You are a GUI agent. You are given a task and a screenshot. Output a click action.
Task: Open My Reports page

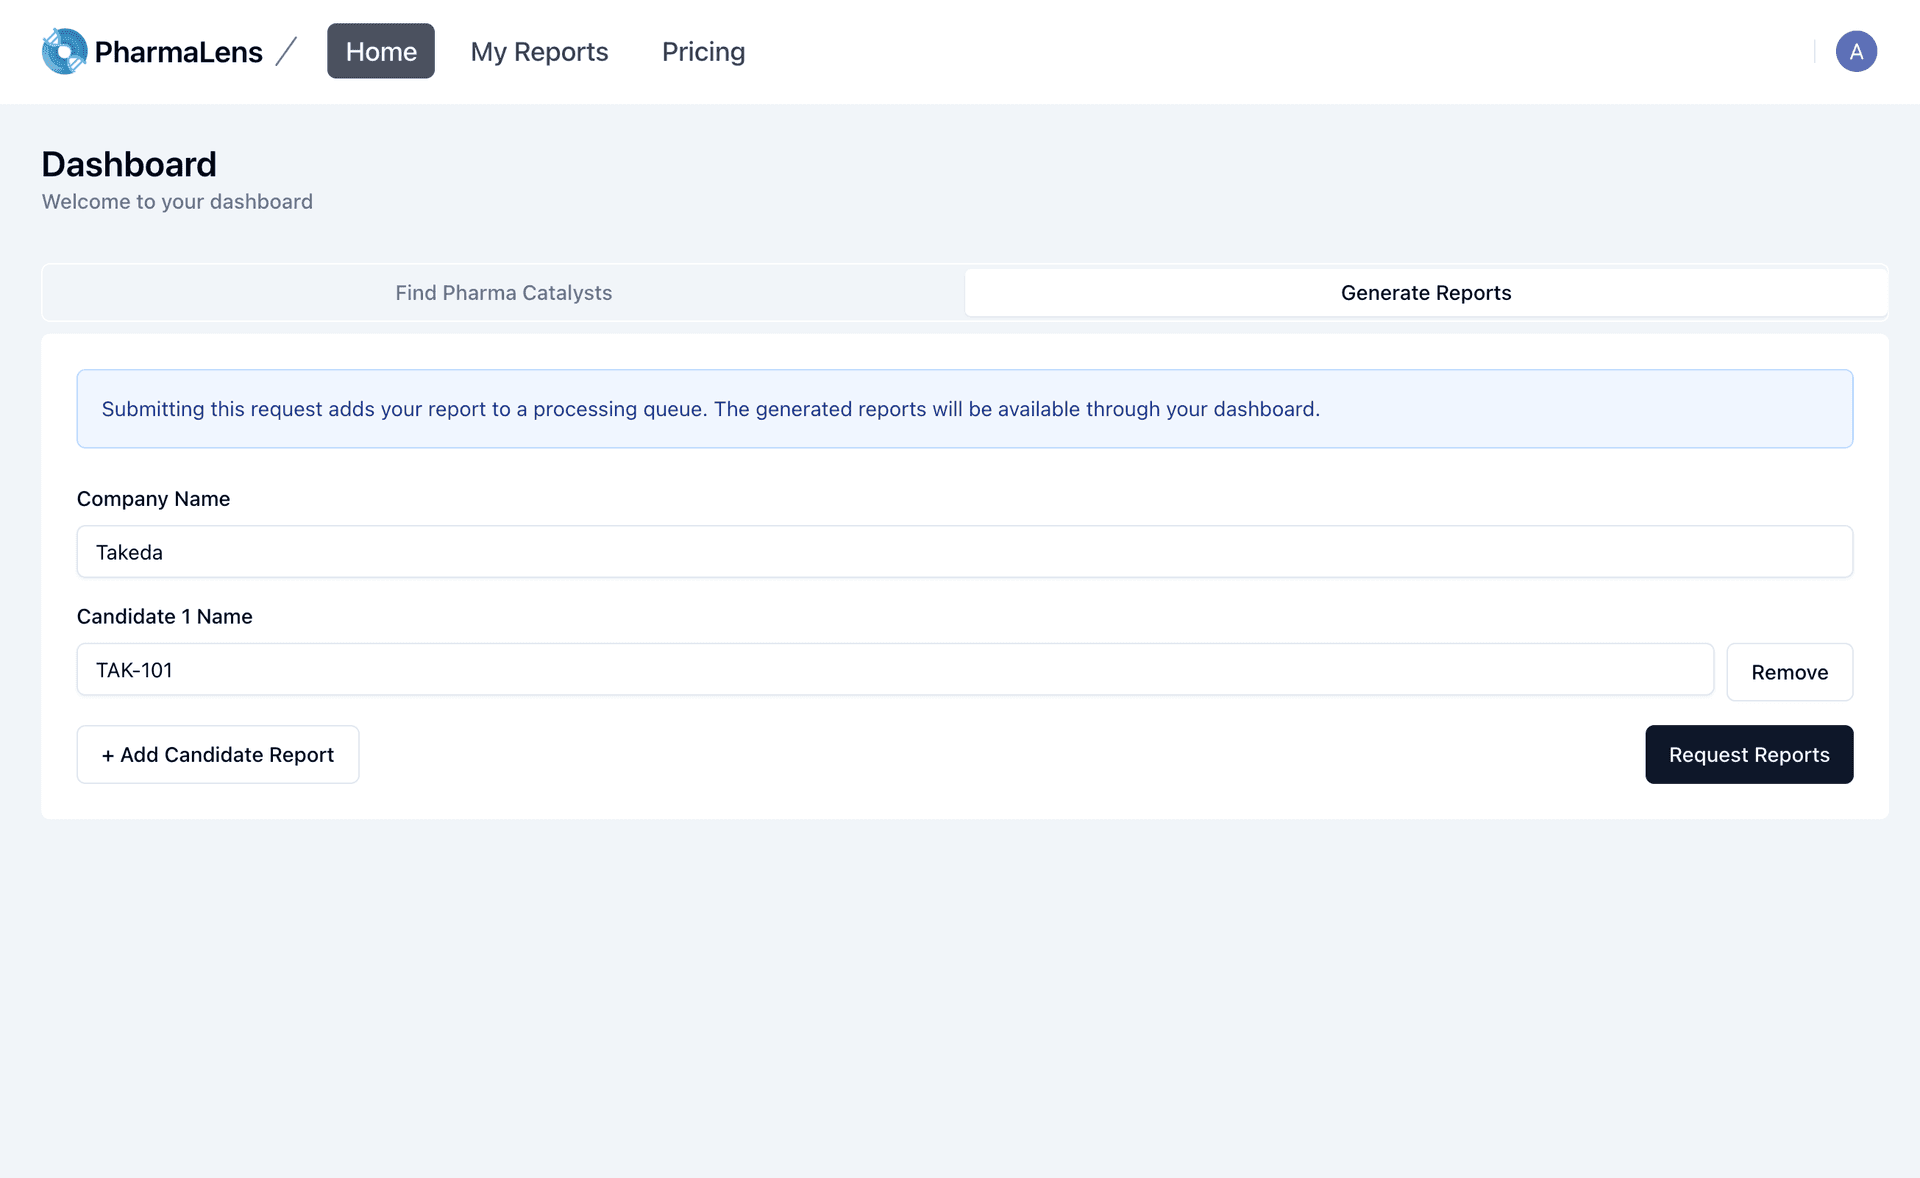pyautogui.click(x=539, y=51)
